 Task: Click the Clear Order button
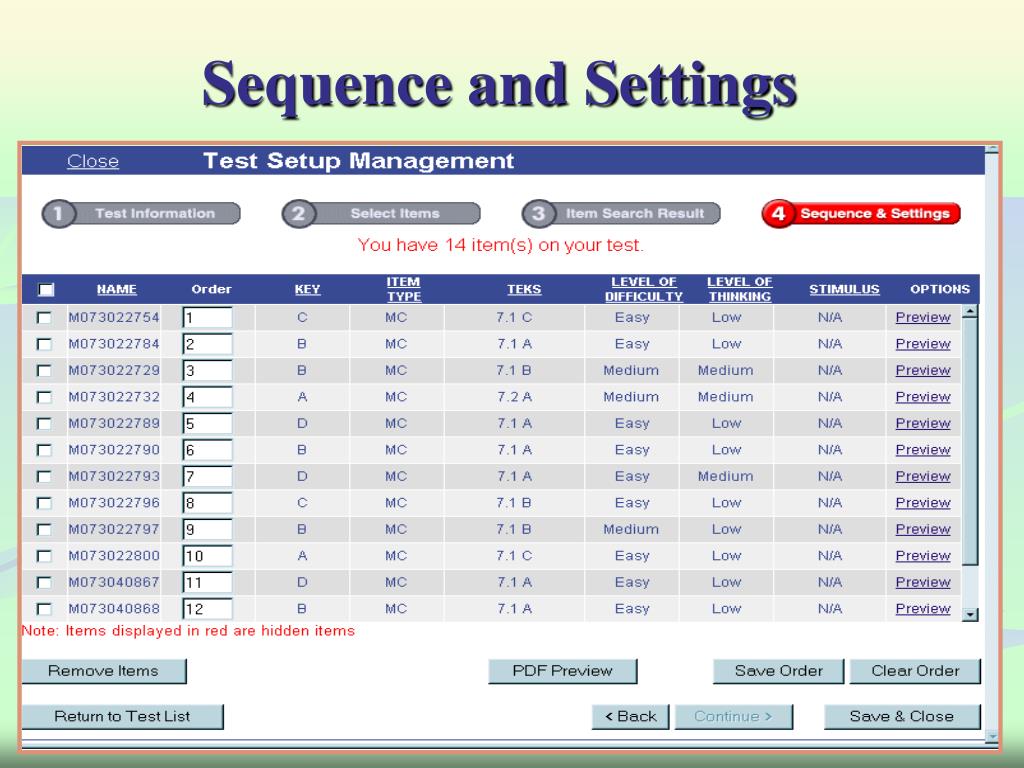point(915,671)
